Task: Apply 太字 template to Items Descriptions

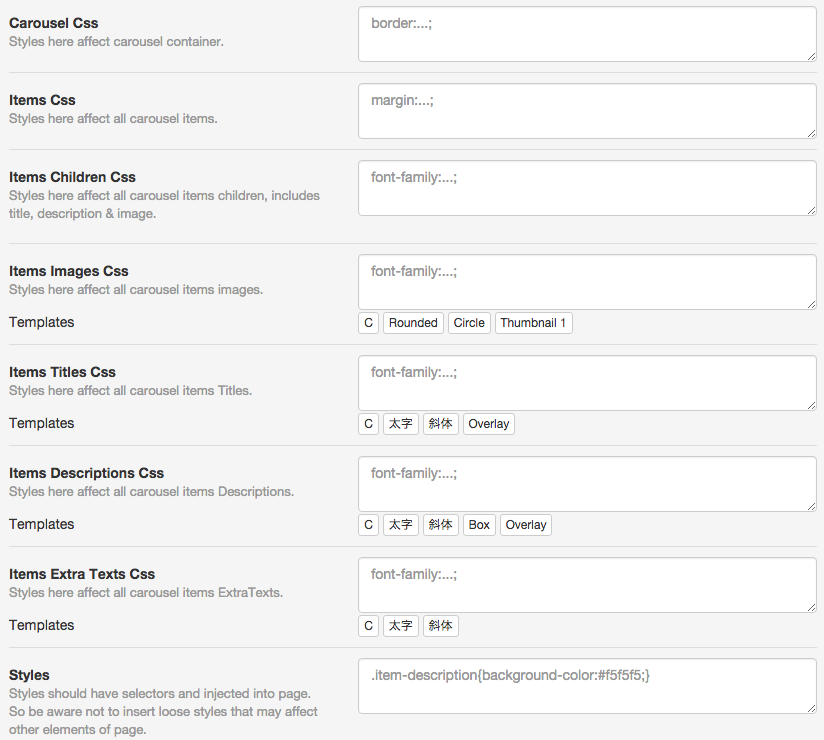Action: tap(400, 525)
